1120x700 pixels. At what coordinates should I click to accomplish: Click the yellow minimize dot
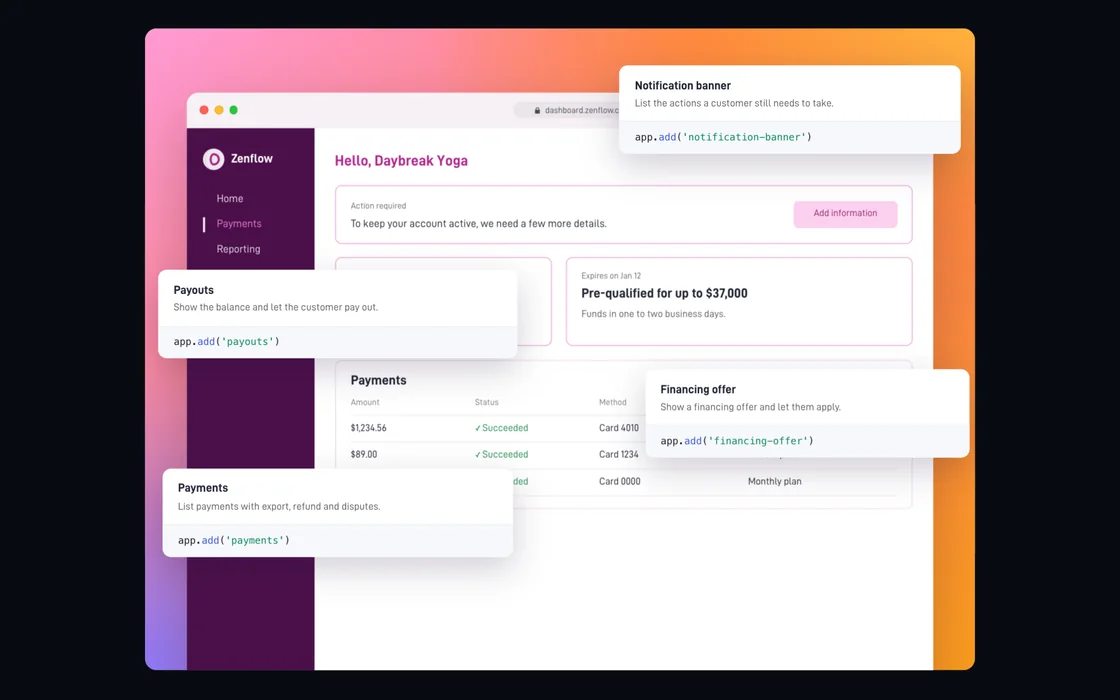(219, 110)
